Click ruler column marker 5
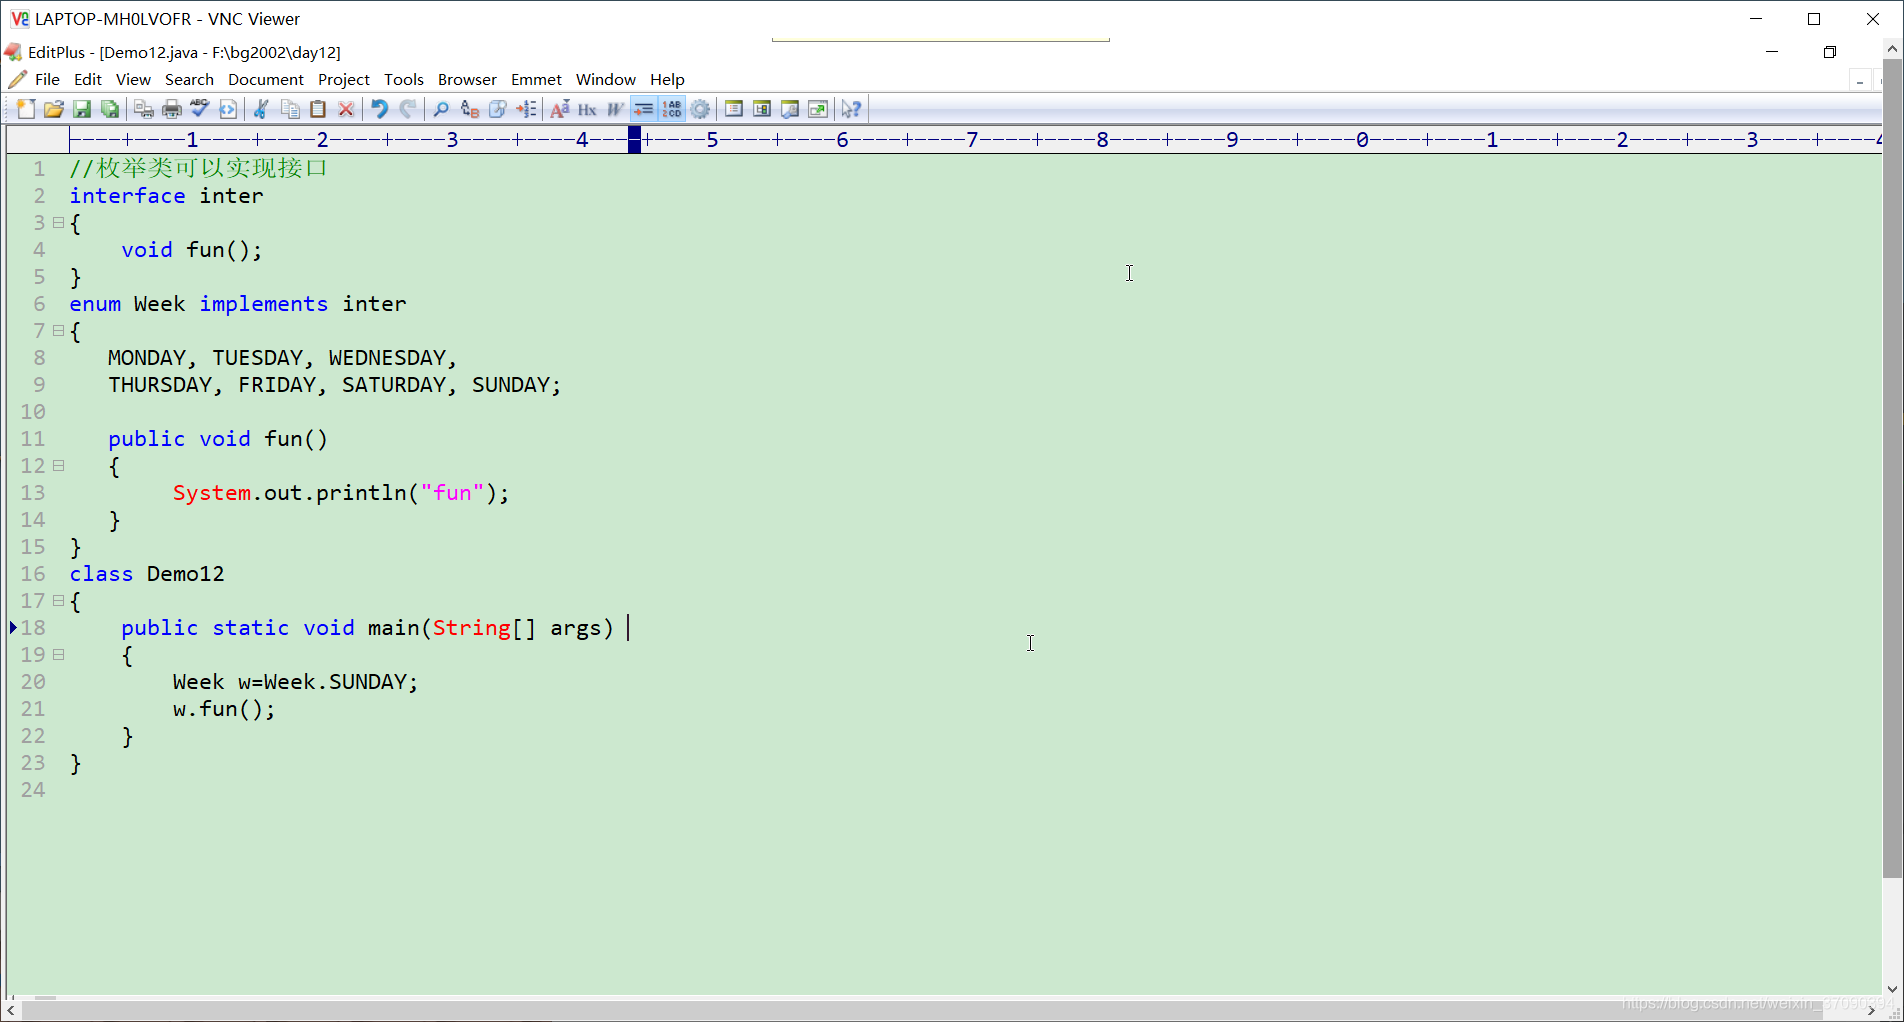 (x=712, y=139)
